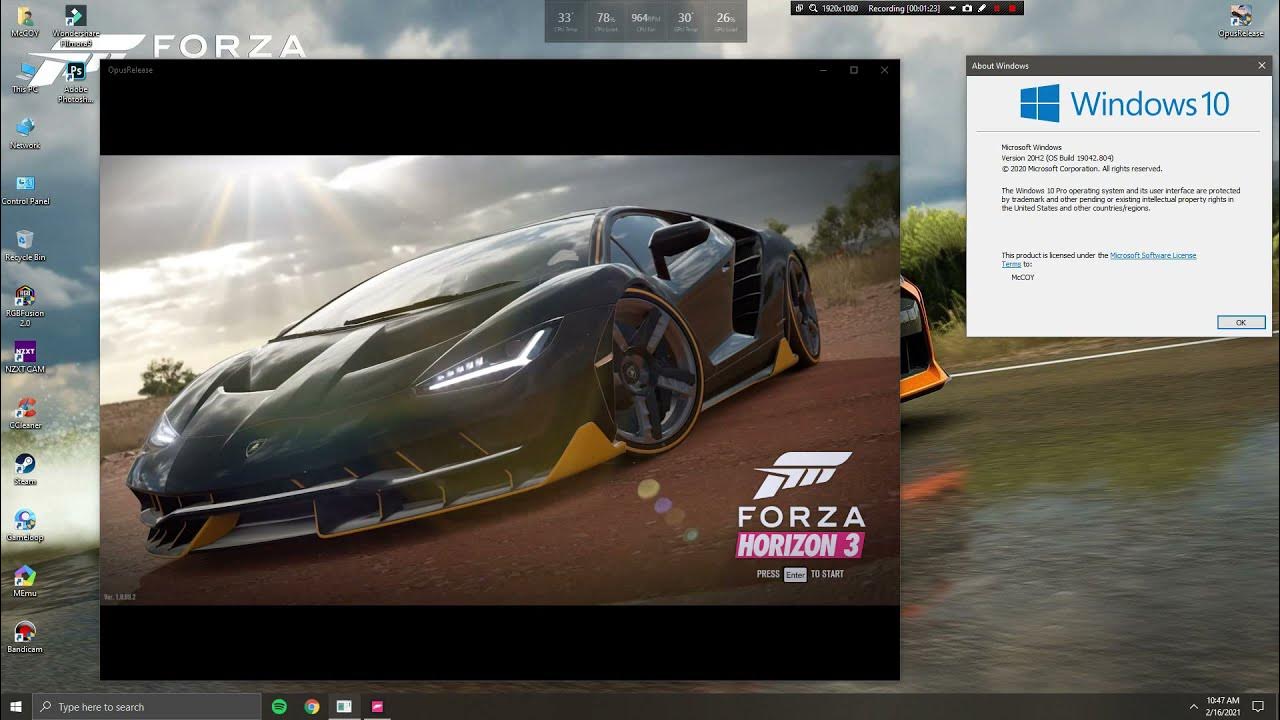Image resolution: width=1280 pixels, height=720 pixels.
Task: Maximize the OpusRelease game window
Action: pyautogui.click(x=854, y=70)
